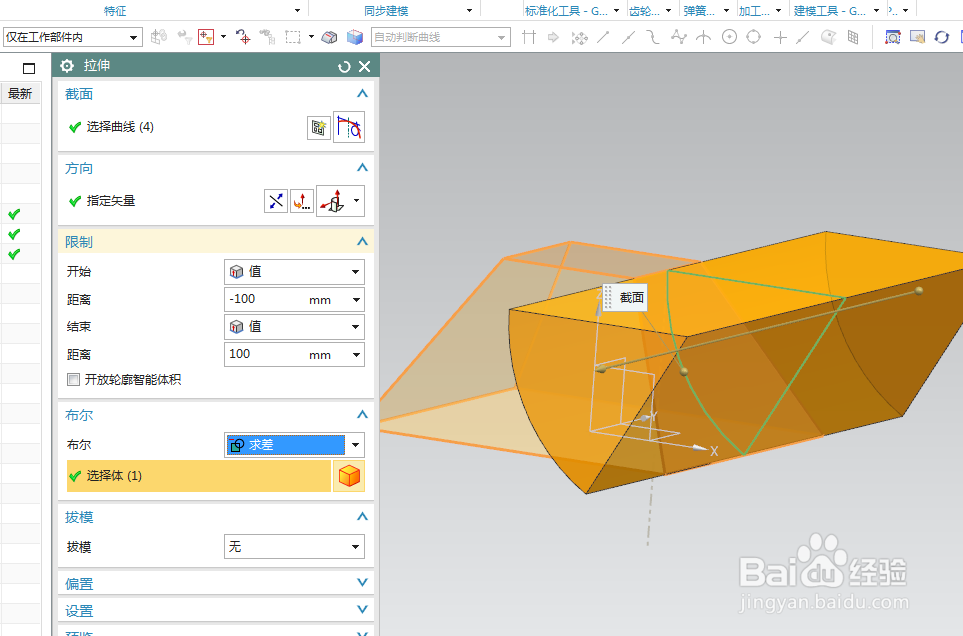The height and width of the screenshot is (636, 963).
Task: Click the 最新 column header
Action: pyautogui.click(x=20, y=93)
